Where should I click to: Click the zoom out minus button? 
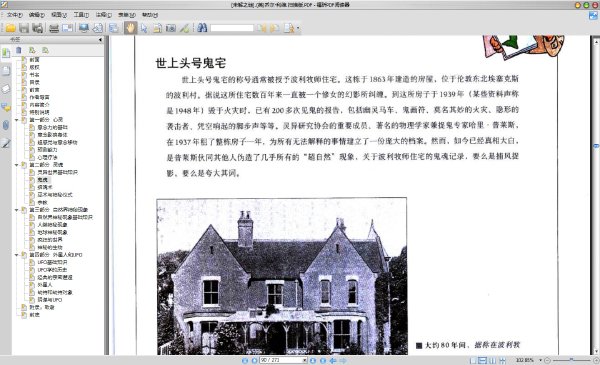point(548,360)
